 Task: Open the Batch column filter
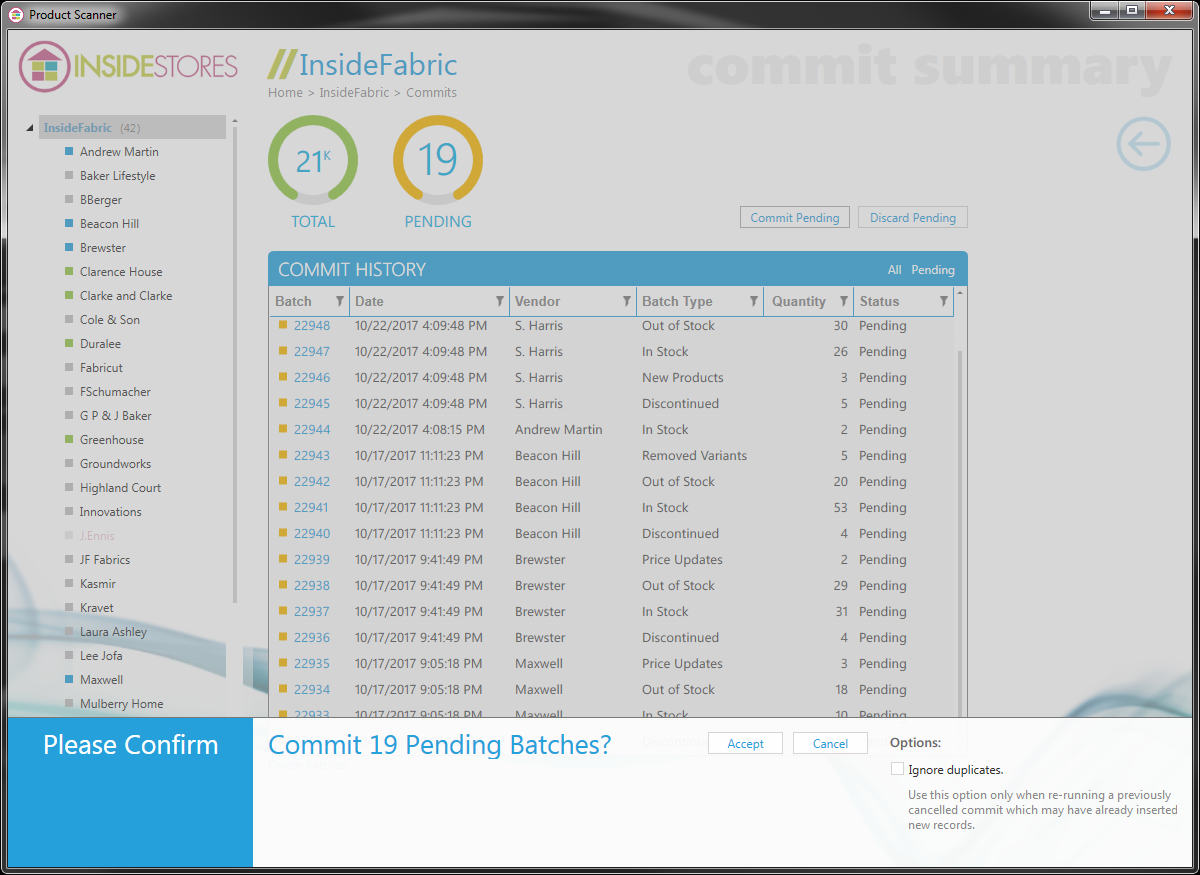tap(340, 301)
